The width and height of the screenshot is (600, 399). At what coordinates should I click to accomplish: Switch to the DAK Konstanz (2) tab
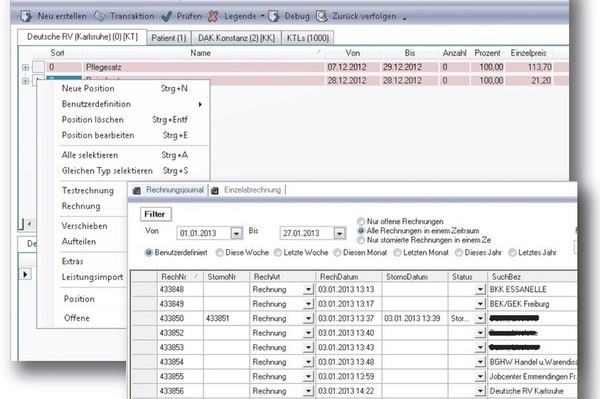(x=236, y=38)
